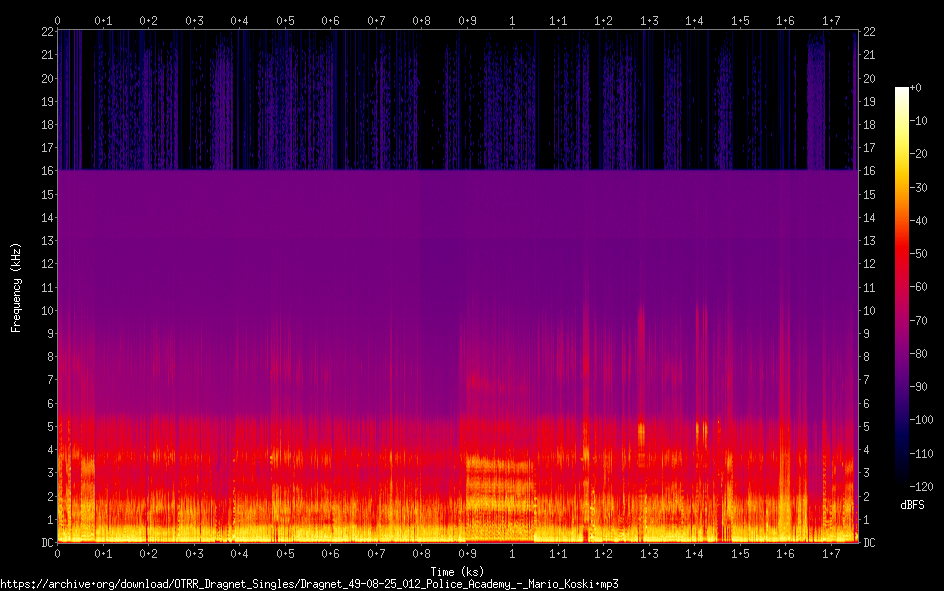Click the 'Frequency (kHz)' axis label

16,287
